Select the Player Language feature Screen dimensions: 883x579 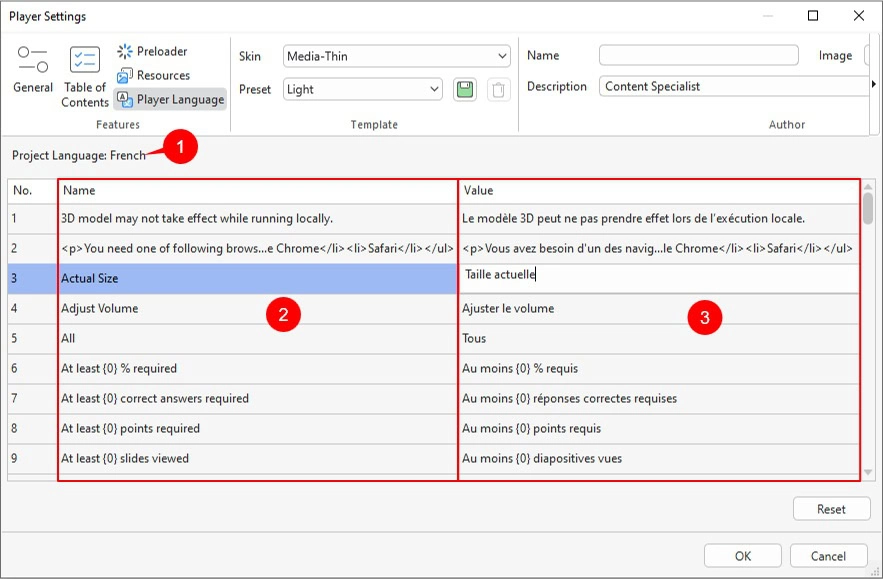[169, 99]
